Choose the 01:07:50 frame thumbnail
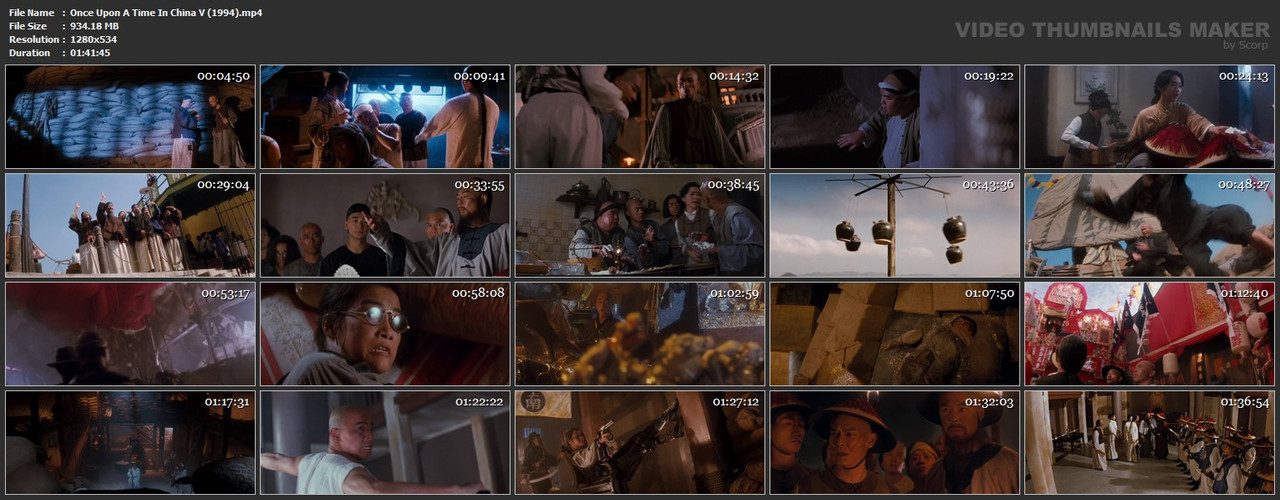Viewport: 1280px width, 500px height. tap(895, 334)
